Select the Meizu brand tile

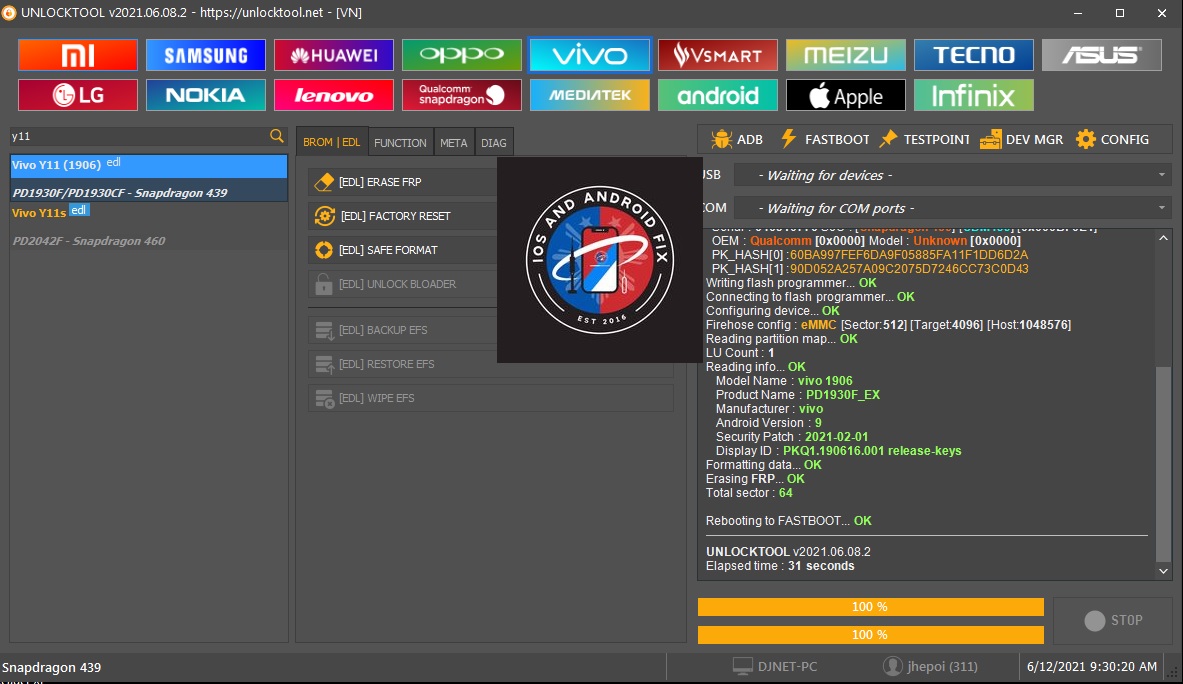(x=846, y=55)
